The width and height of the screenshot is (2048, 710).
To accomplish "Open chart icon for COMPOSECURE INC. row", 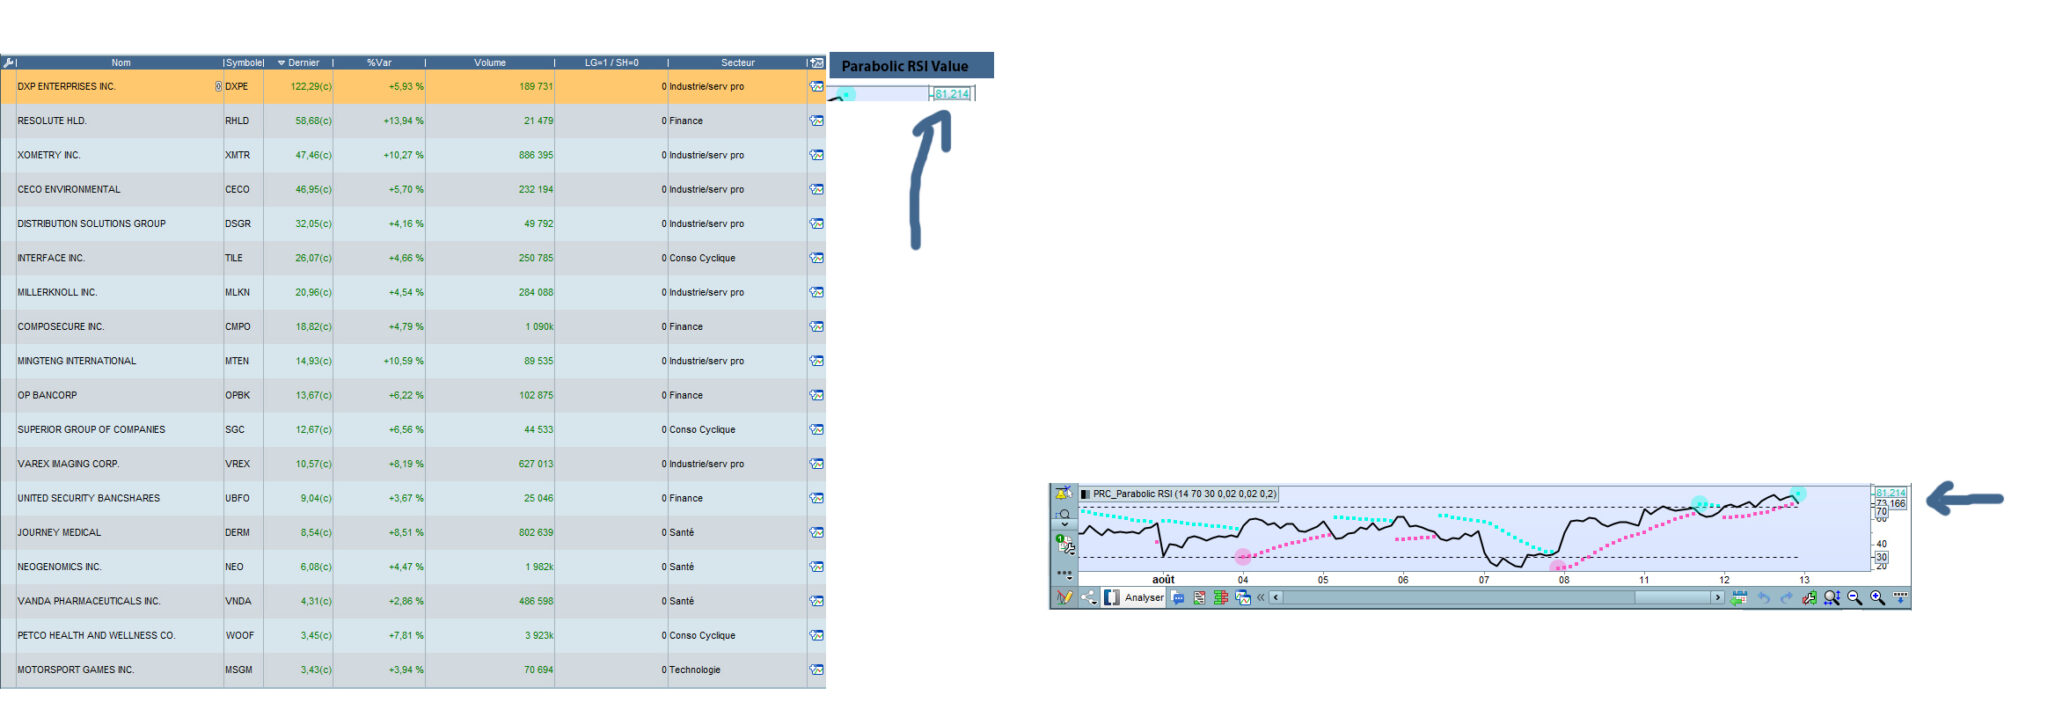I will 817,326.
